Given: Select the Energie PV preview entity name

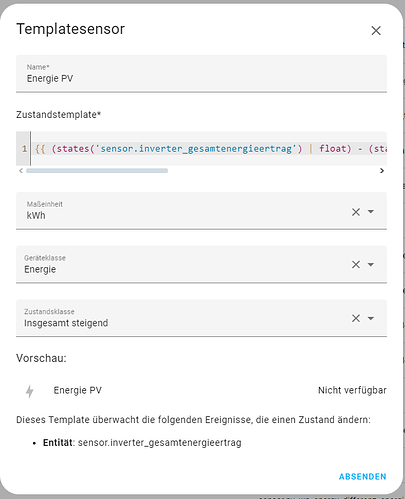Looking at the screenshot, I should point(78,390).
